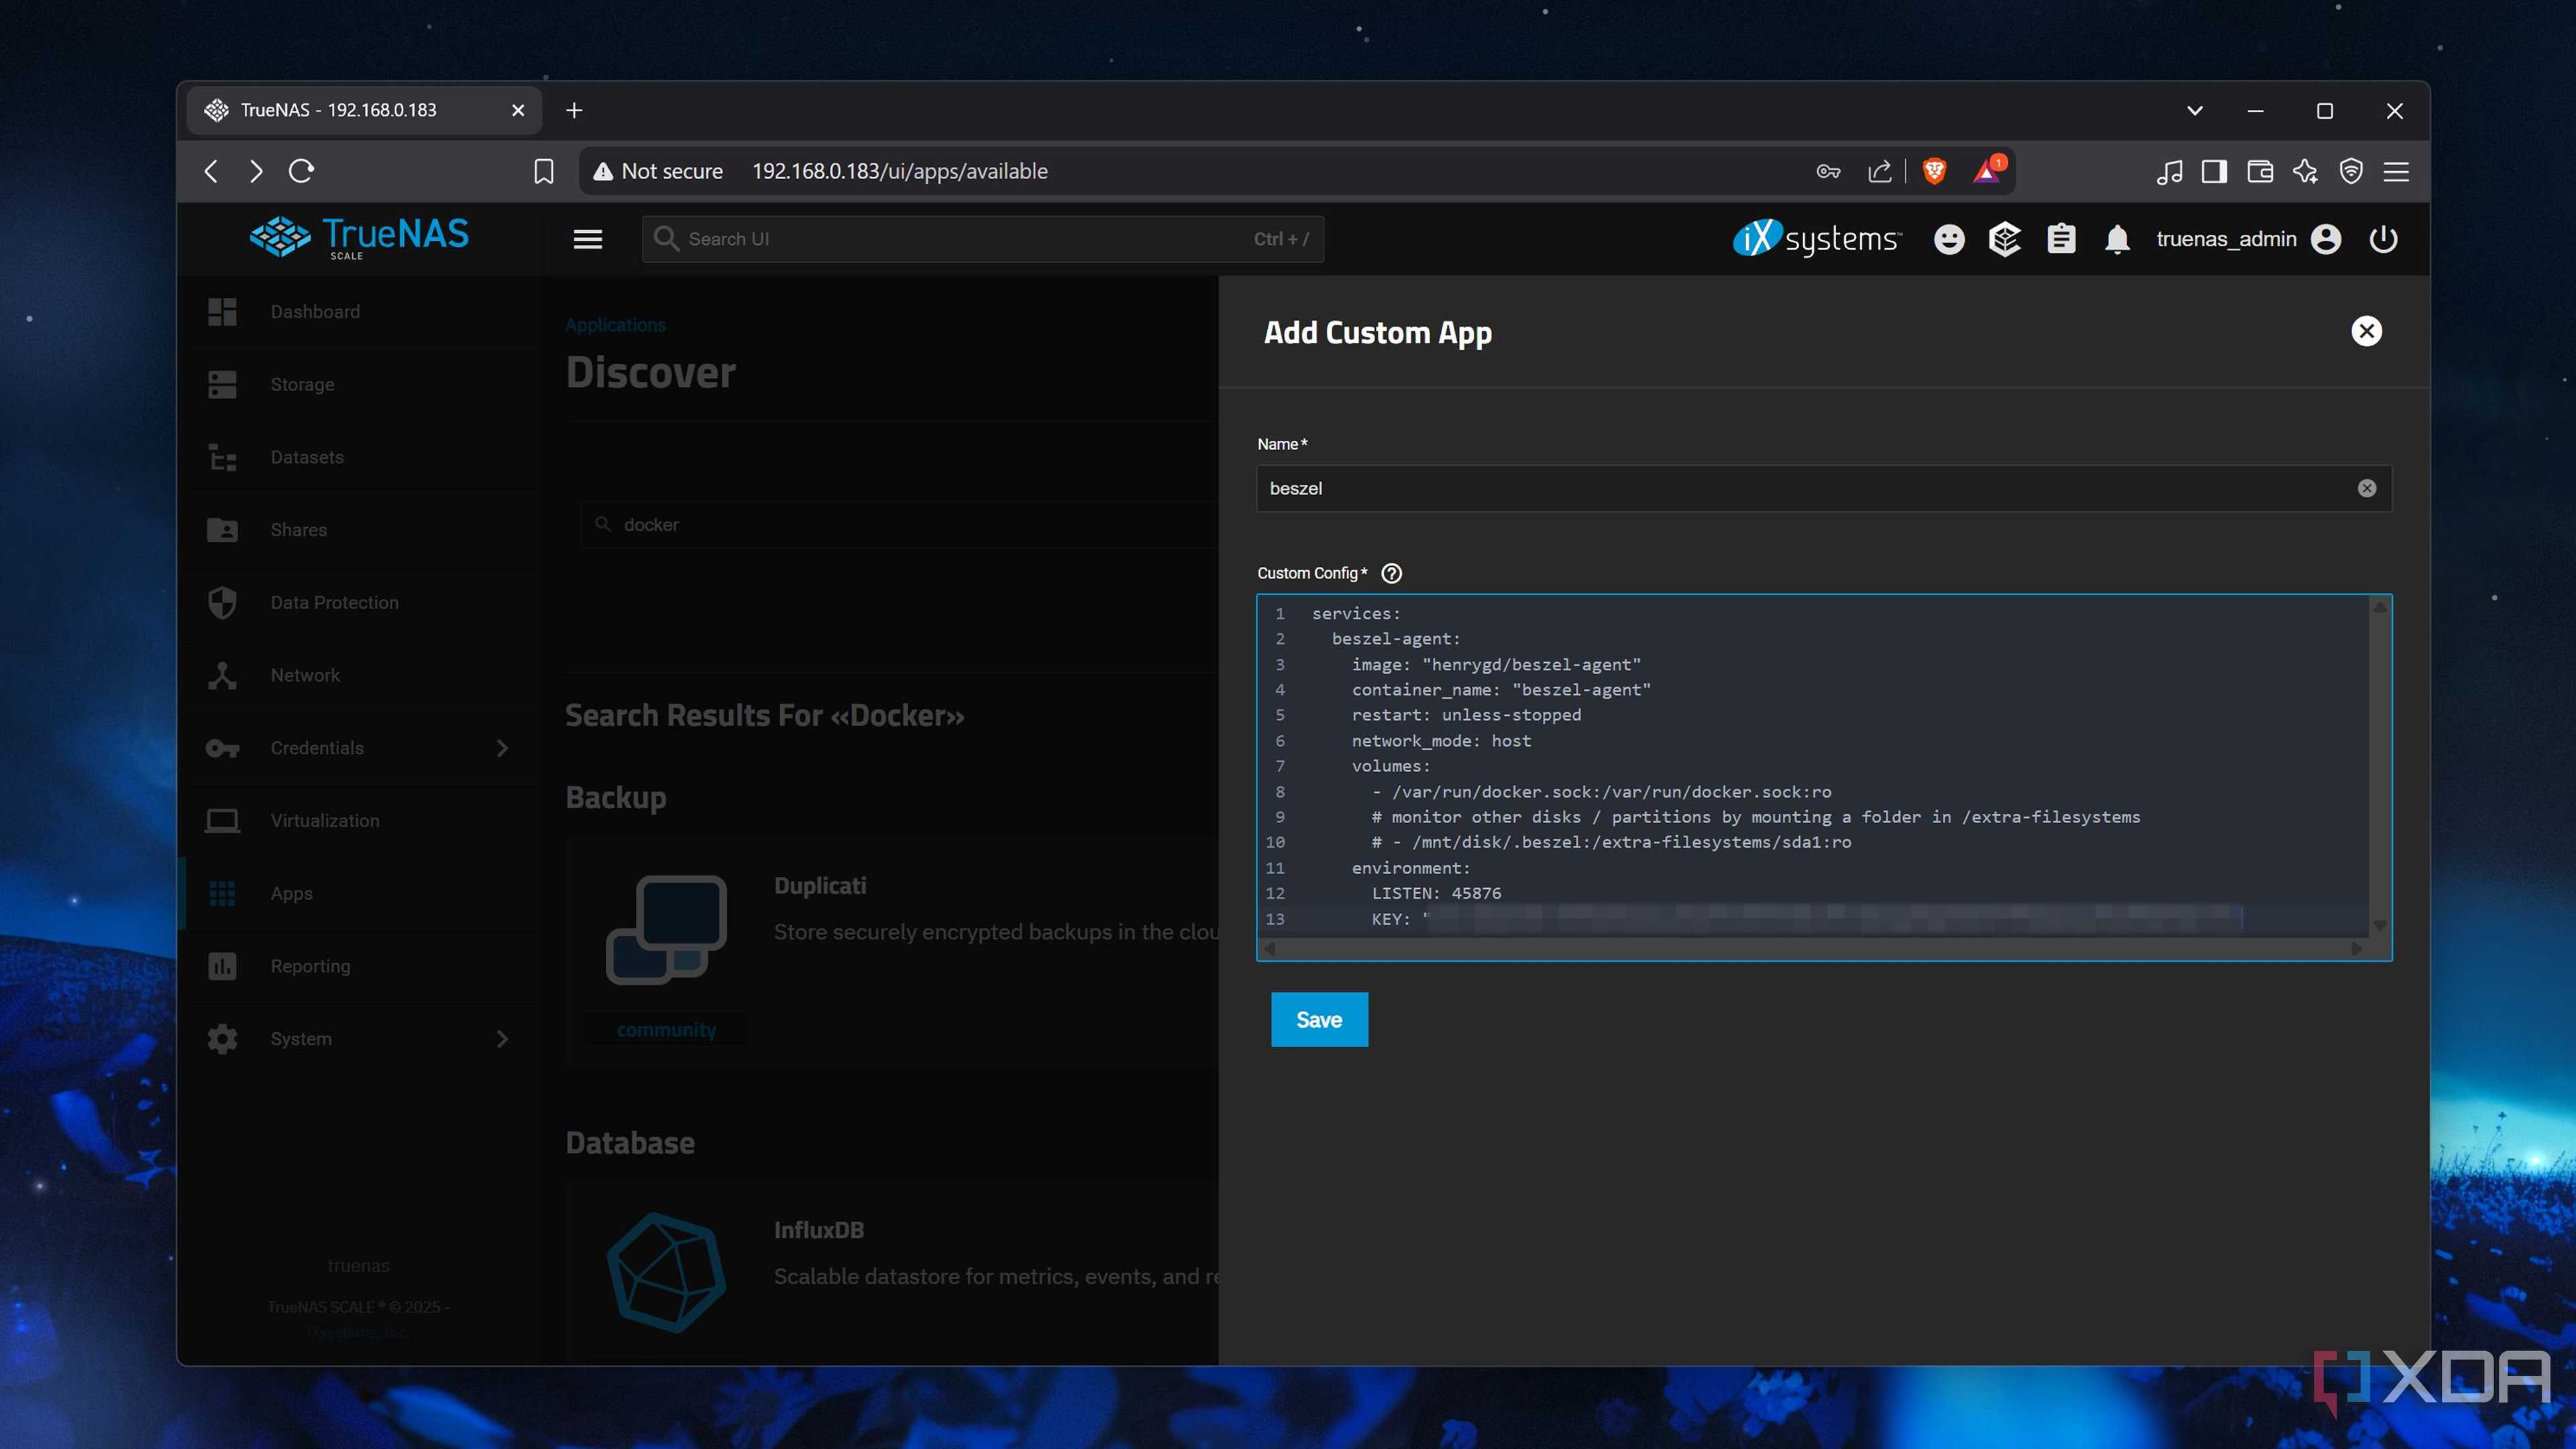Click the power icon in top bar
This screenshot has width=2576, height=1449.
pyautogui.click(x=2383, y=239)
